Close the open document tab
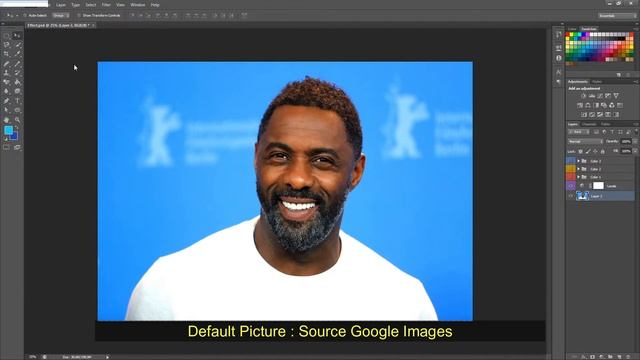This screenshot has height=360, width=640. click(93, 25)
